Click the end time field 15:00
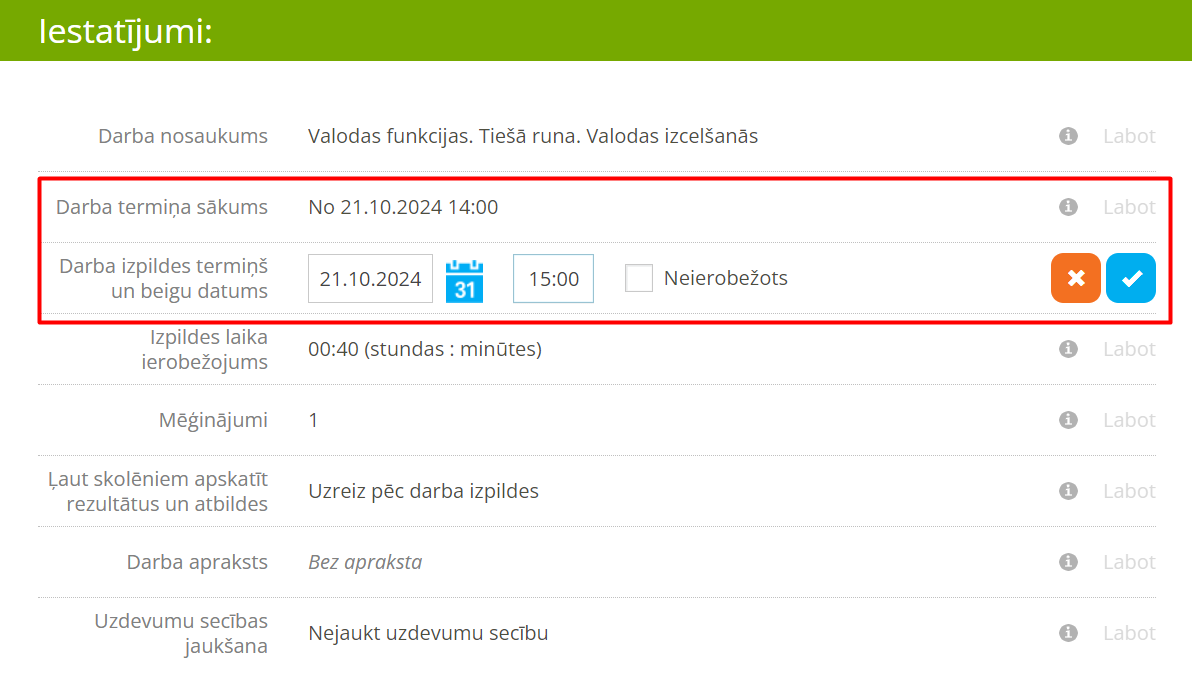The width and height of the screenshot is (1192, 695). [x=553, y=279]
